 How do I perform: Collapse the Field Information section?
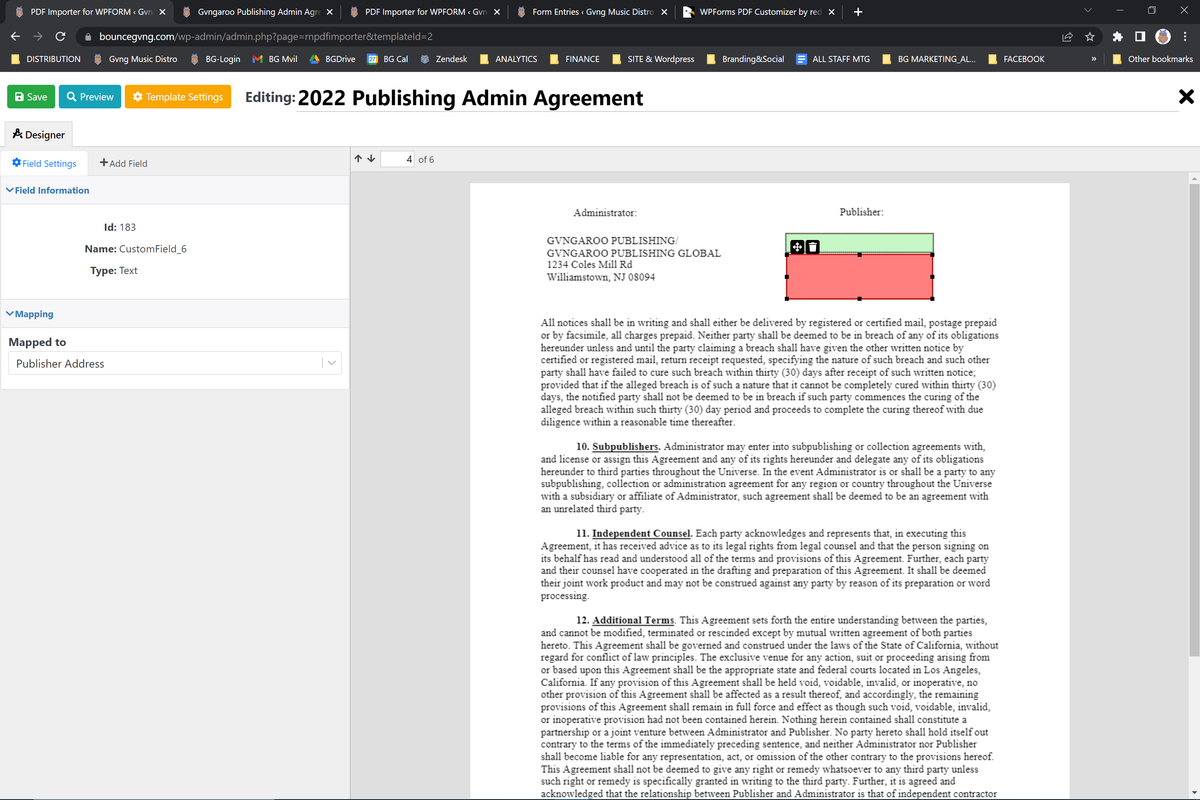[48, 190]
